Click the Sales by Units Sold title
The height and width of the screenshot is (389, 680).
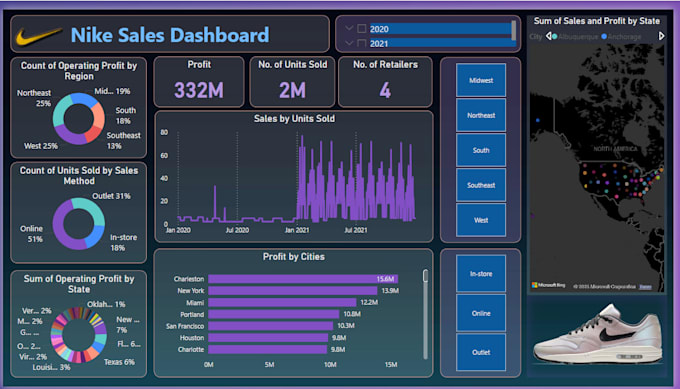click(x=294, y=118)
